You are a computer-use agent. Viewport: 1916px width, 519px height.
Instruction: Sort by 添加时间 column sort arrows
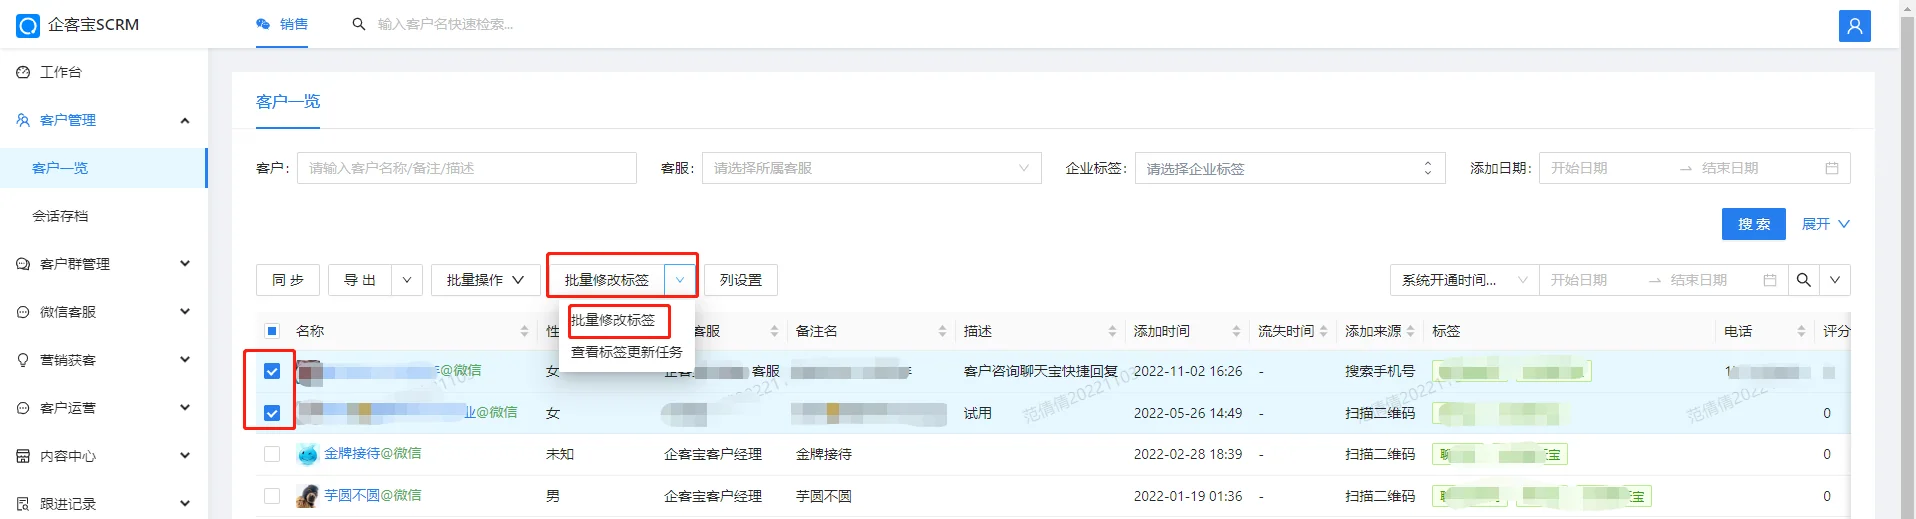(1236, 331)
